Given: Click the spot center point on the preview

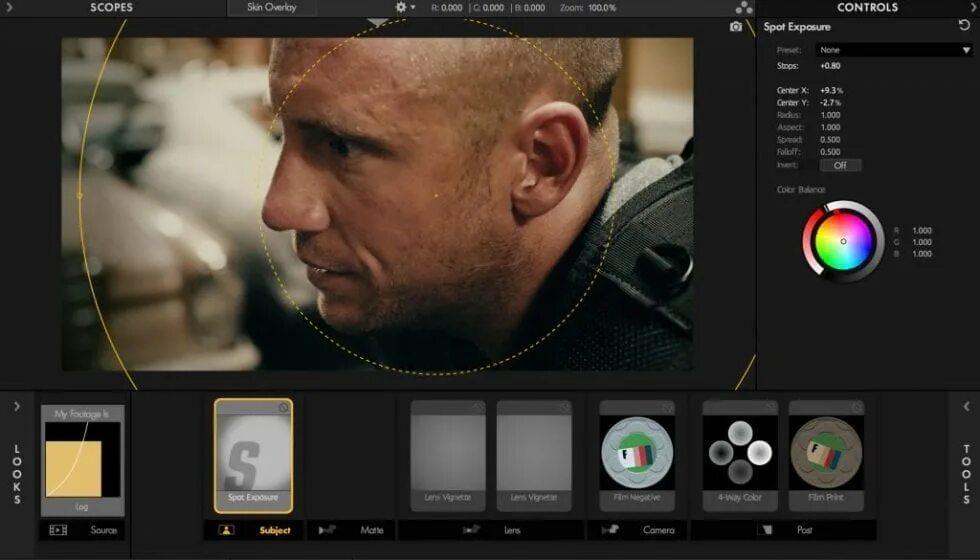Looking at the screenshot, I should click(436, 196).
